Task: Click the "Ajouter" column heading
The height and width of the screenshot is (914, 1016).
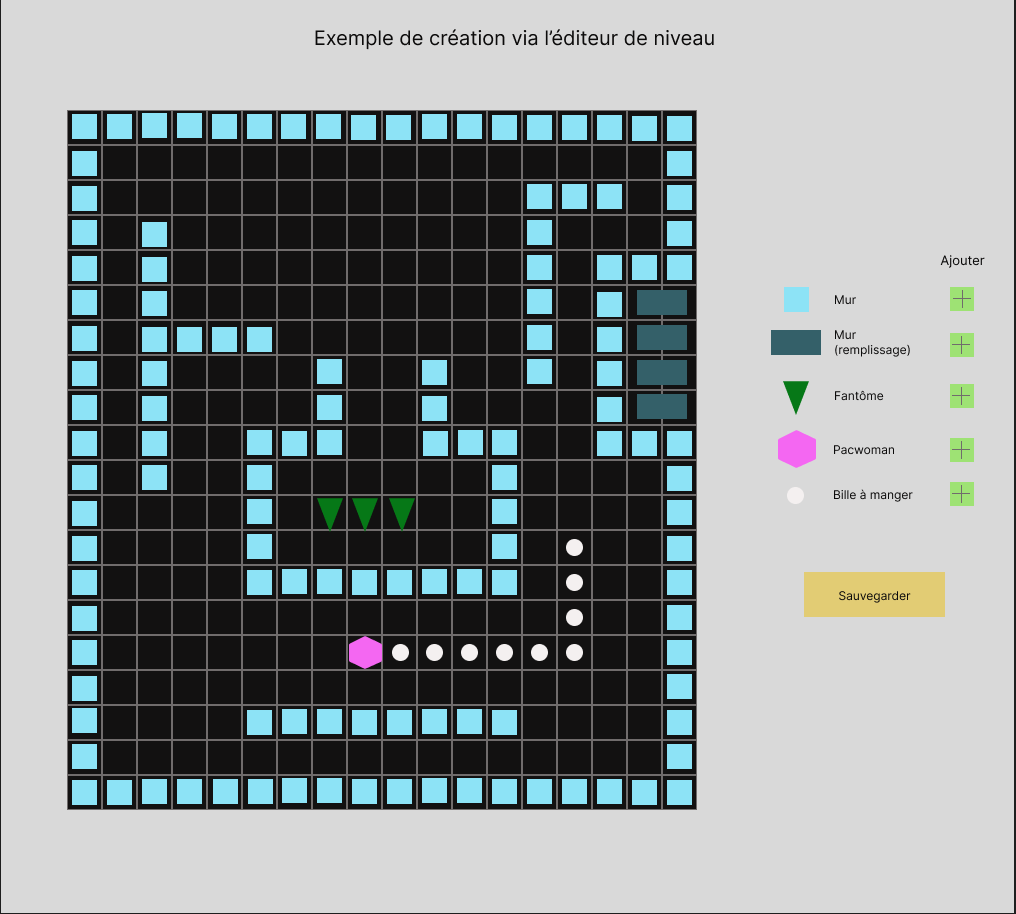Action: [x=962, y=260]
